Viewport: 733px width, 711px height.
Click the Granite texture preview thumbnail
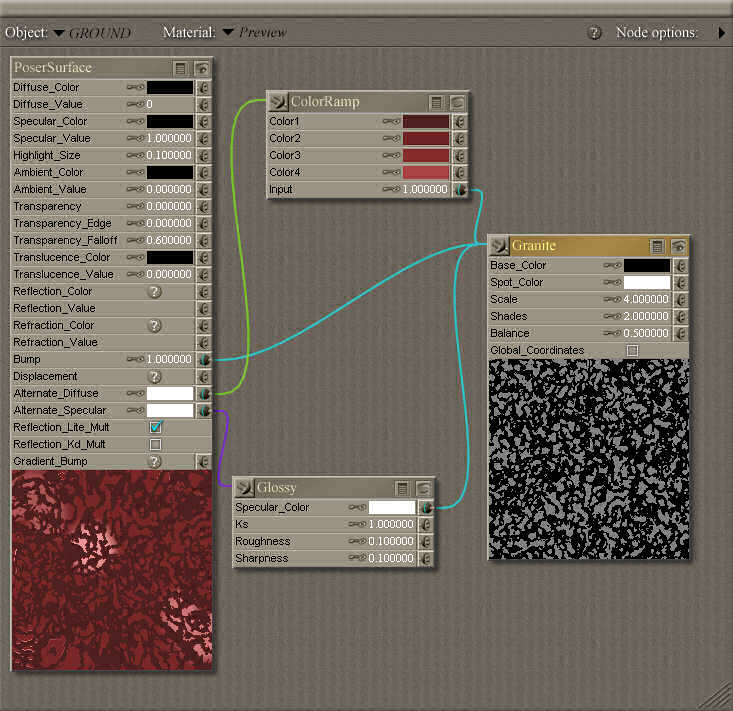(x=588, y=458)
